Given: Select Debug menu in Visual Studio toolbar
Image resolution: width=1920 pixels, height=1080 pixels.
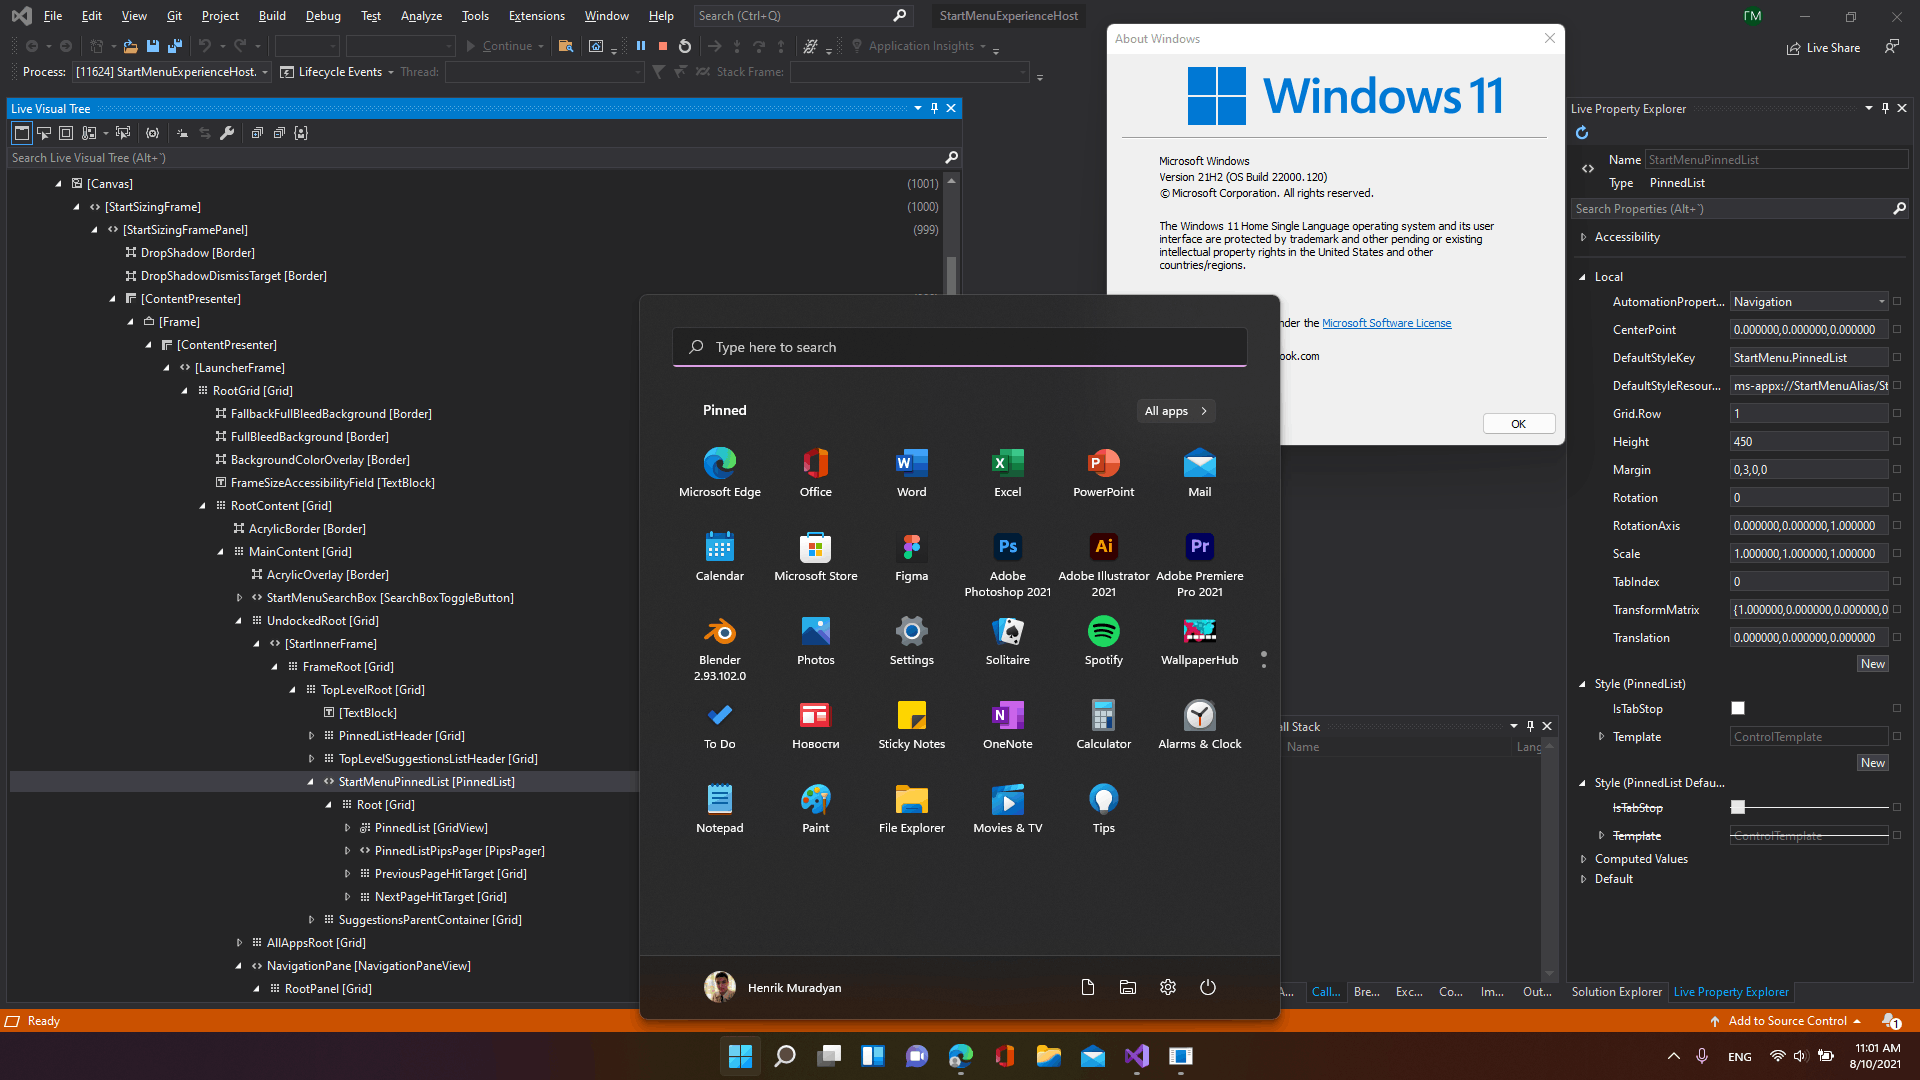Looking at the screenshot, I should (x=322, y=15).
